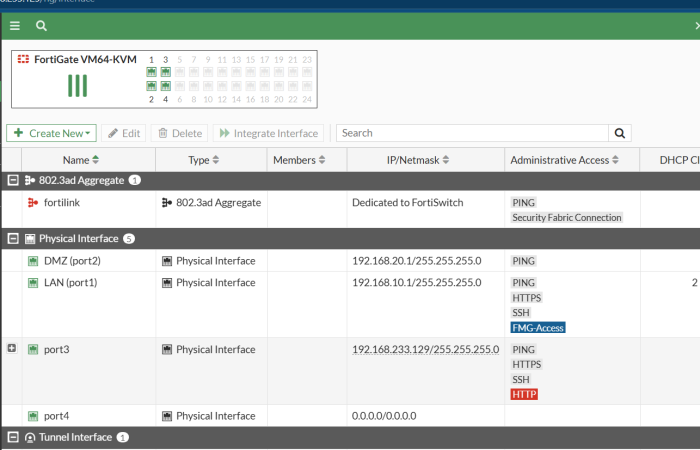Select port 1 in faceplate diagram

151,72
